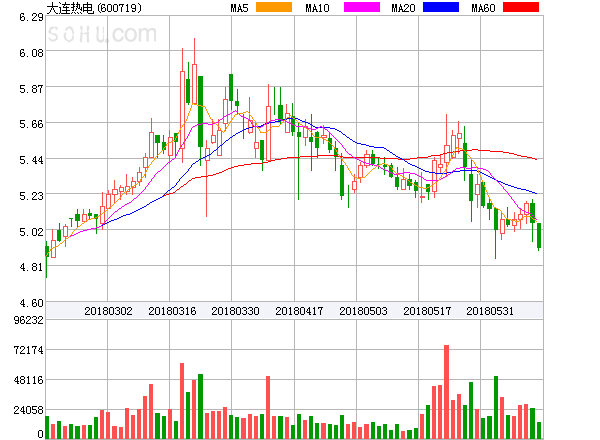
Task: Click the blue MA20 legend swatch
Action: click(441, 7)
